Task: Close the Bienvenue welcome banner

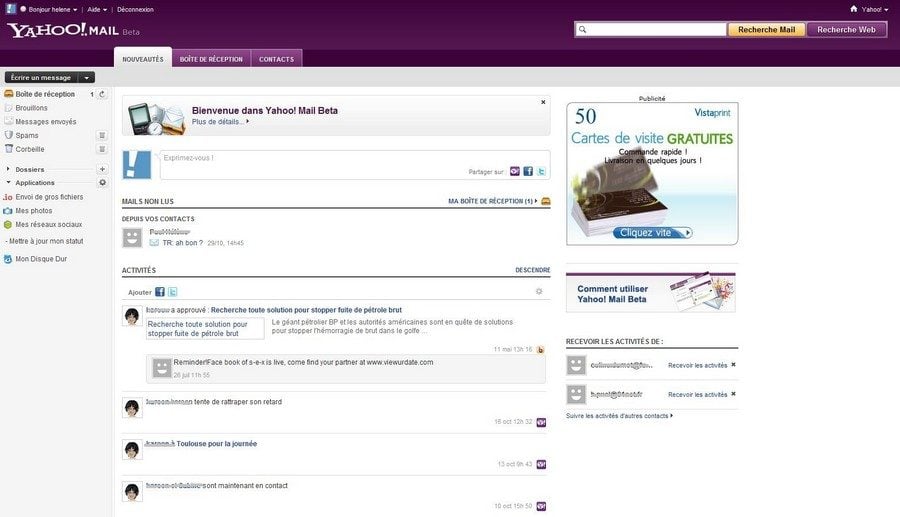Action: (x=543, y=102)
